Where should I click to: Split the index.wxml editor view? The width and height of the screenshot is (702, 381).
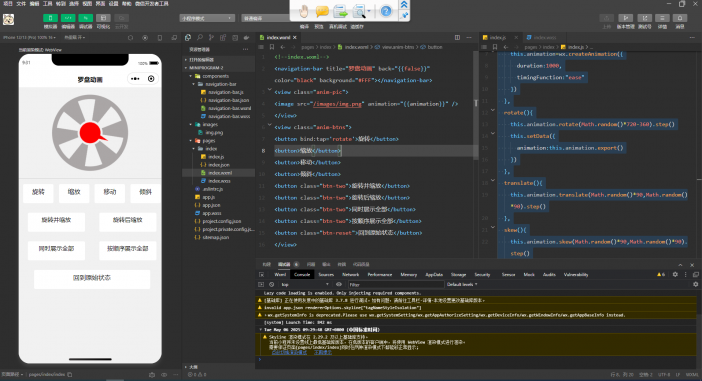click(x=457, y=38)
